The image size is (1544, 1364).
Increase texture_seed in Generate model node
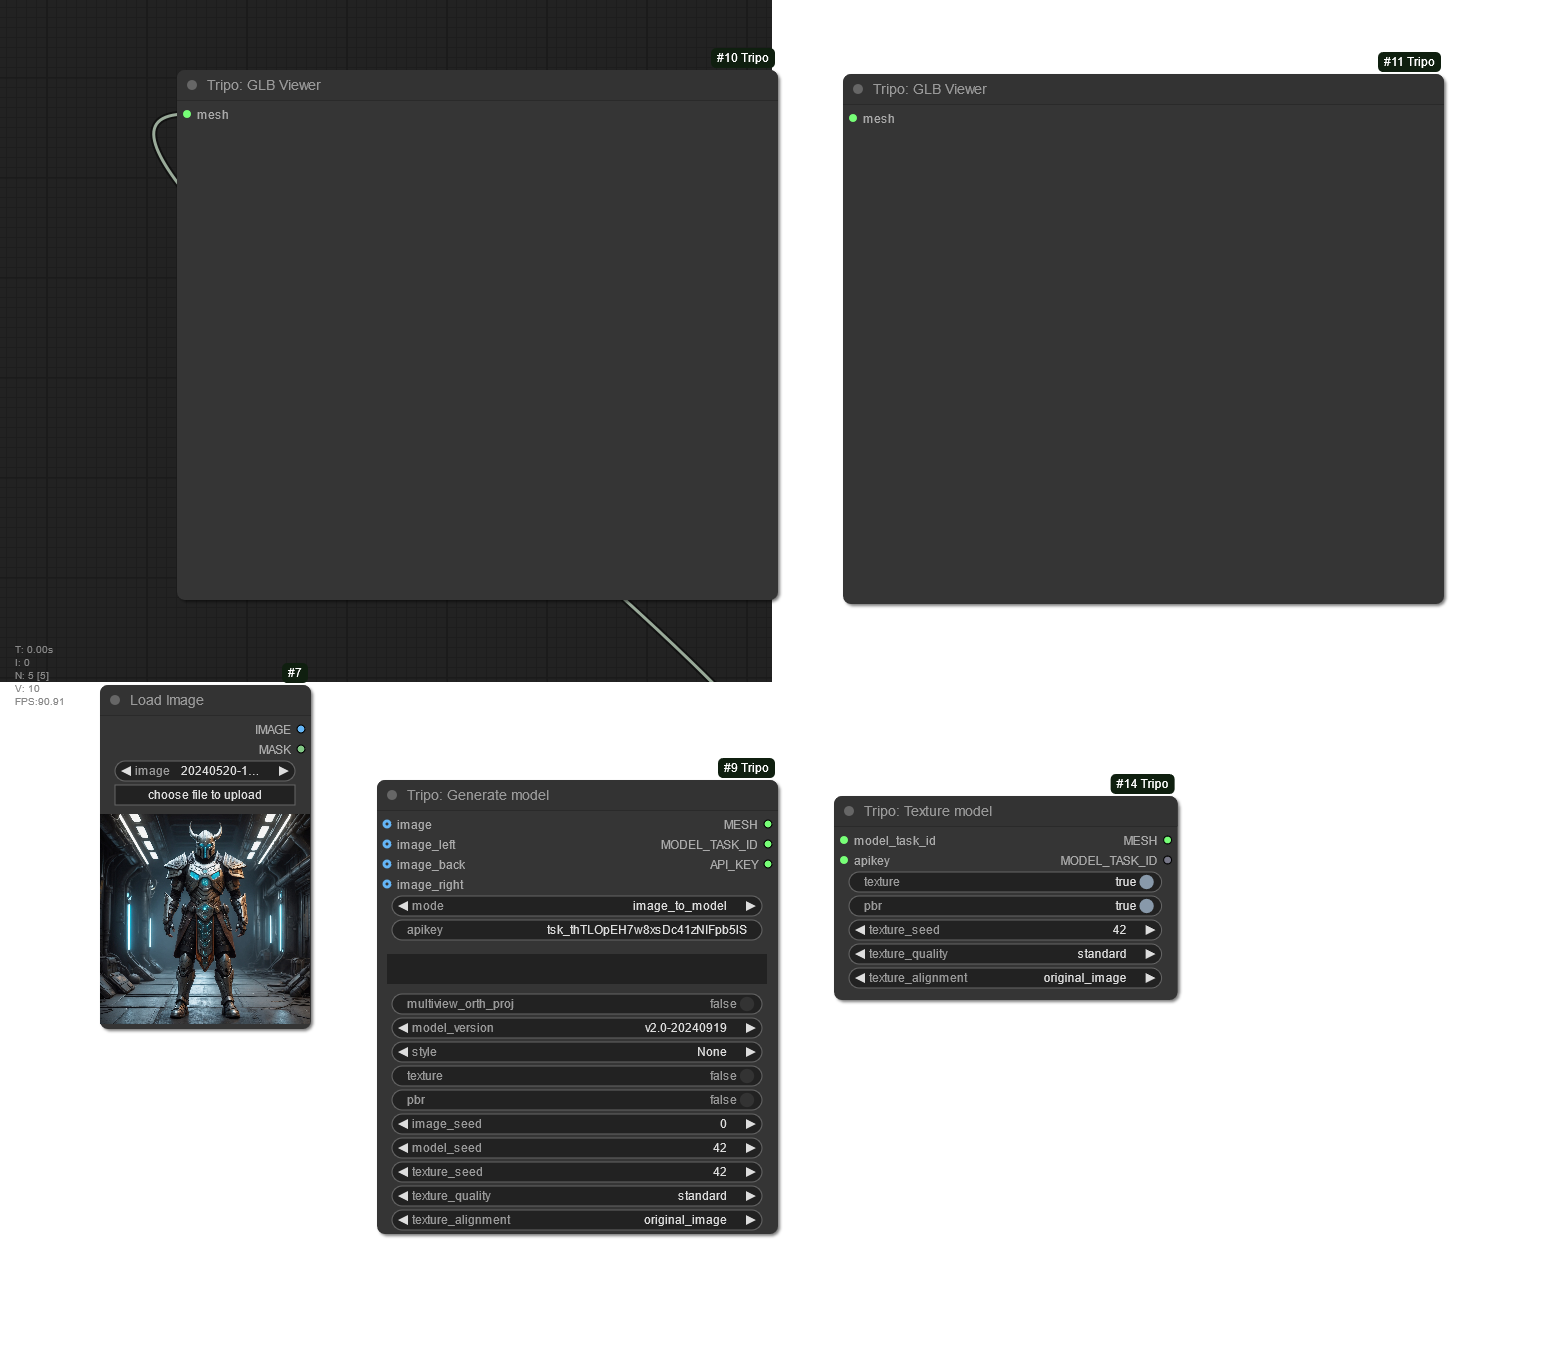(750, 1172)
